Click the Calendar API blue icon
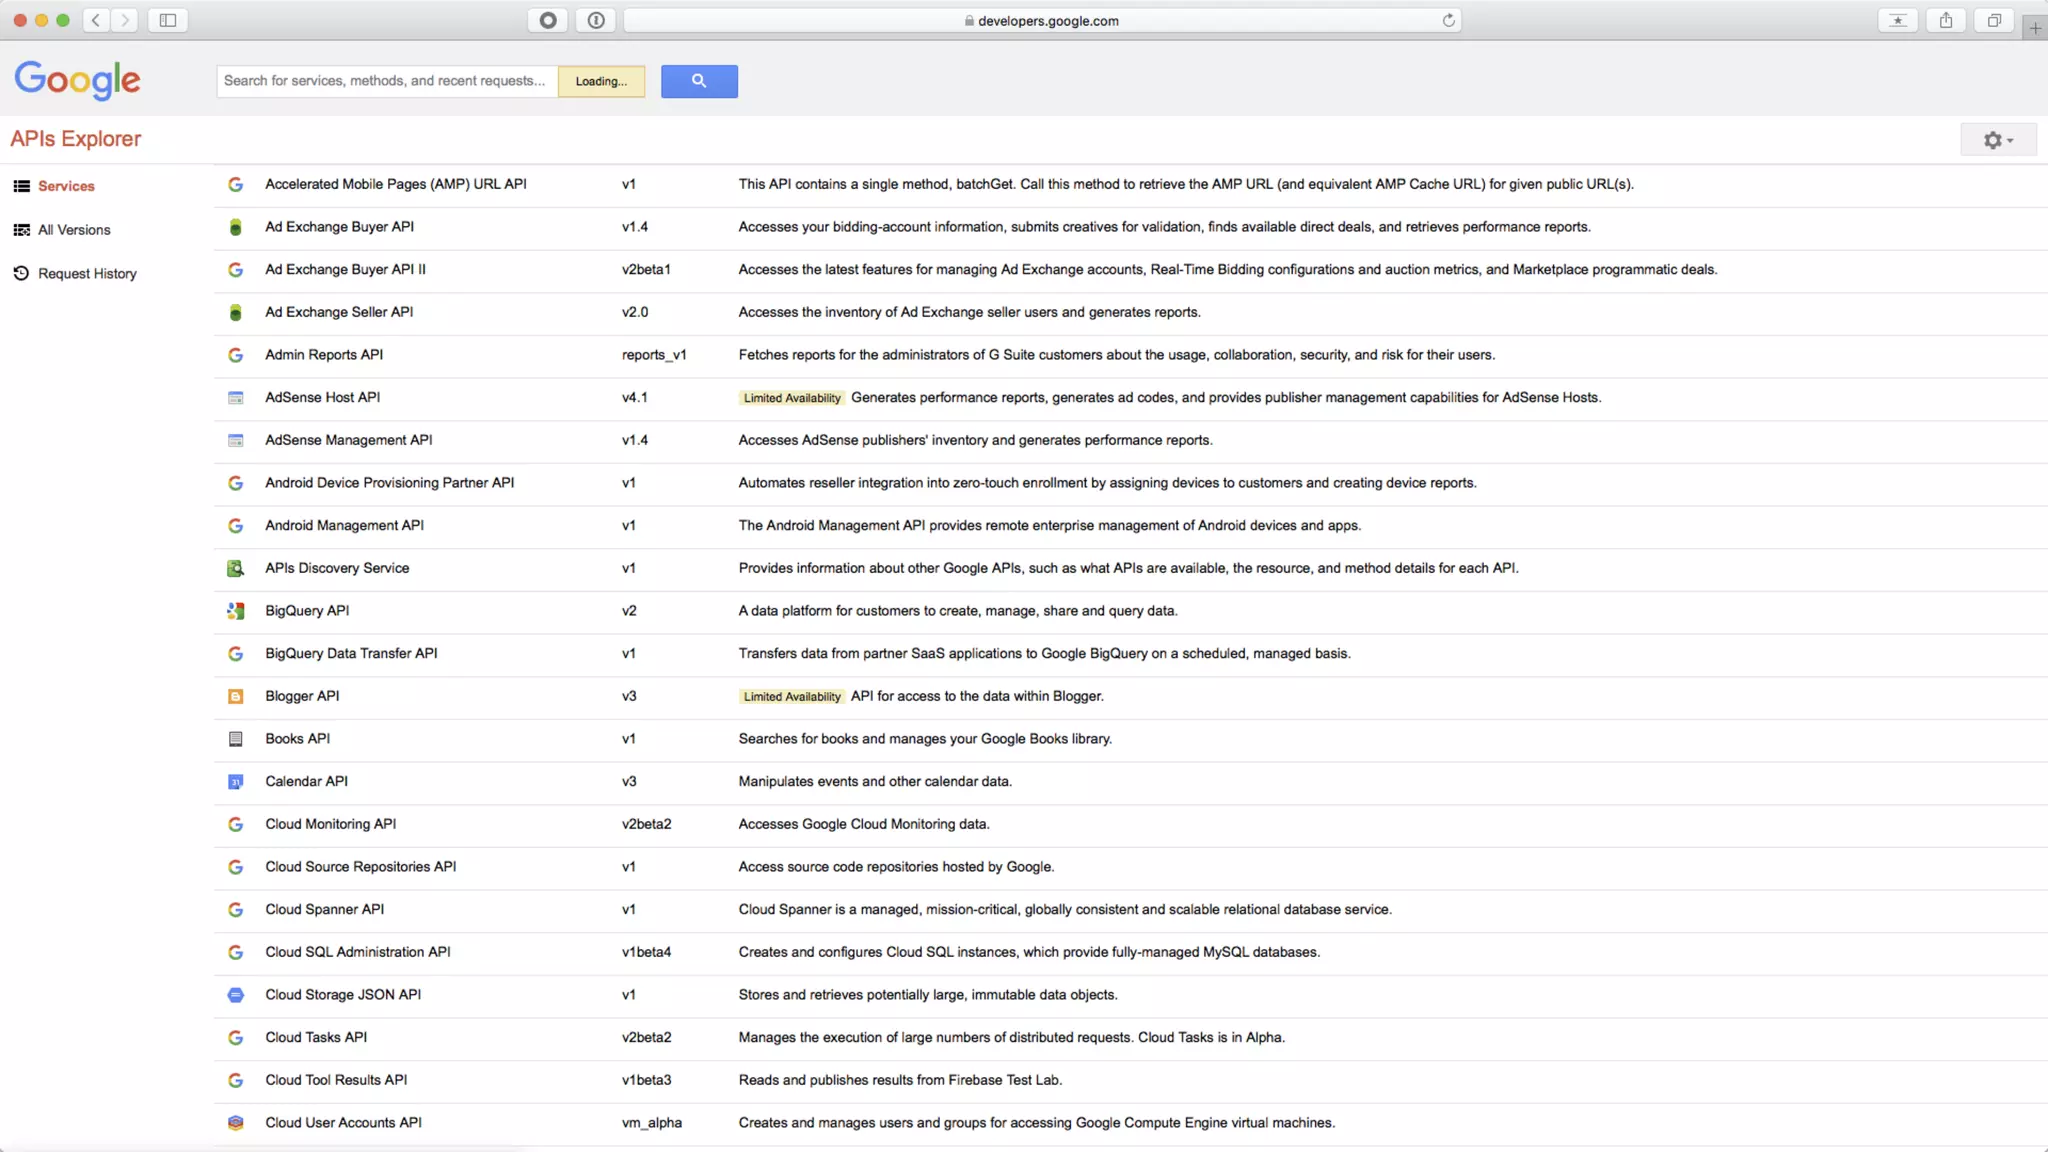This screenshot has height=1152, width=2048. (x=236, y=782)
